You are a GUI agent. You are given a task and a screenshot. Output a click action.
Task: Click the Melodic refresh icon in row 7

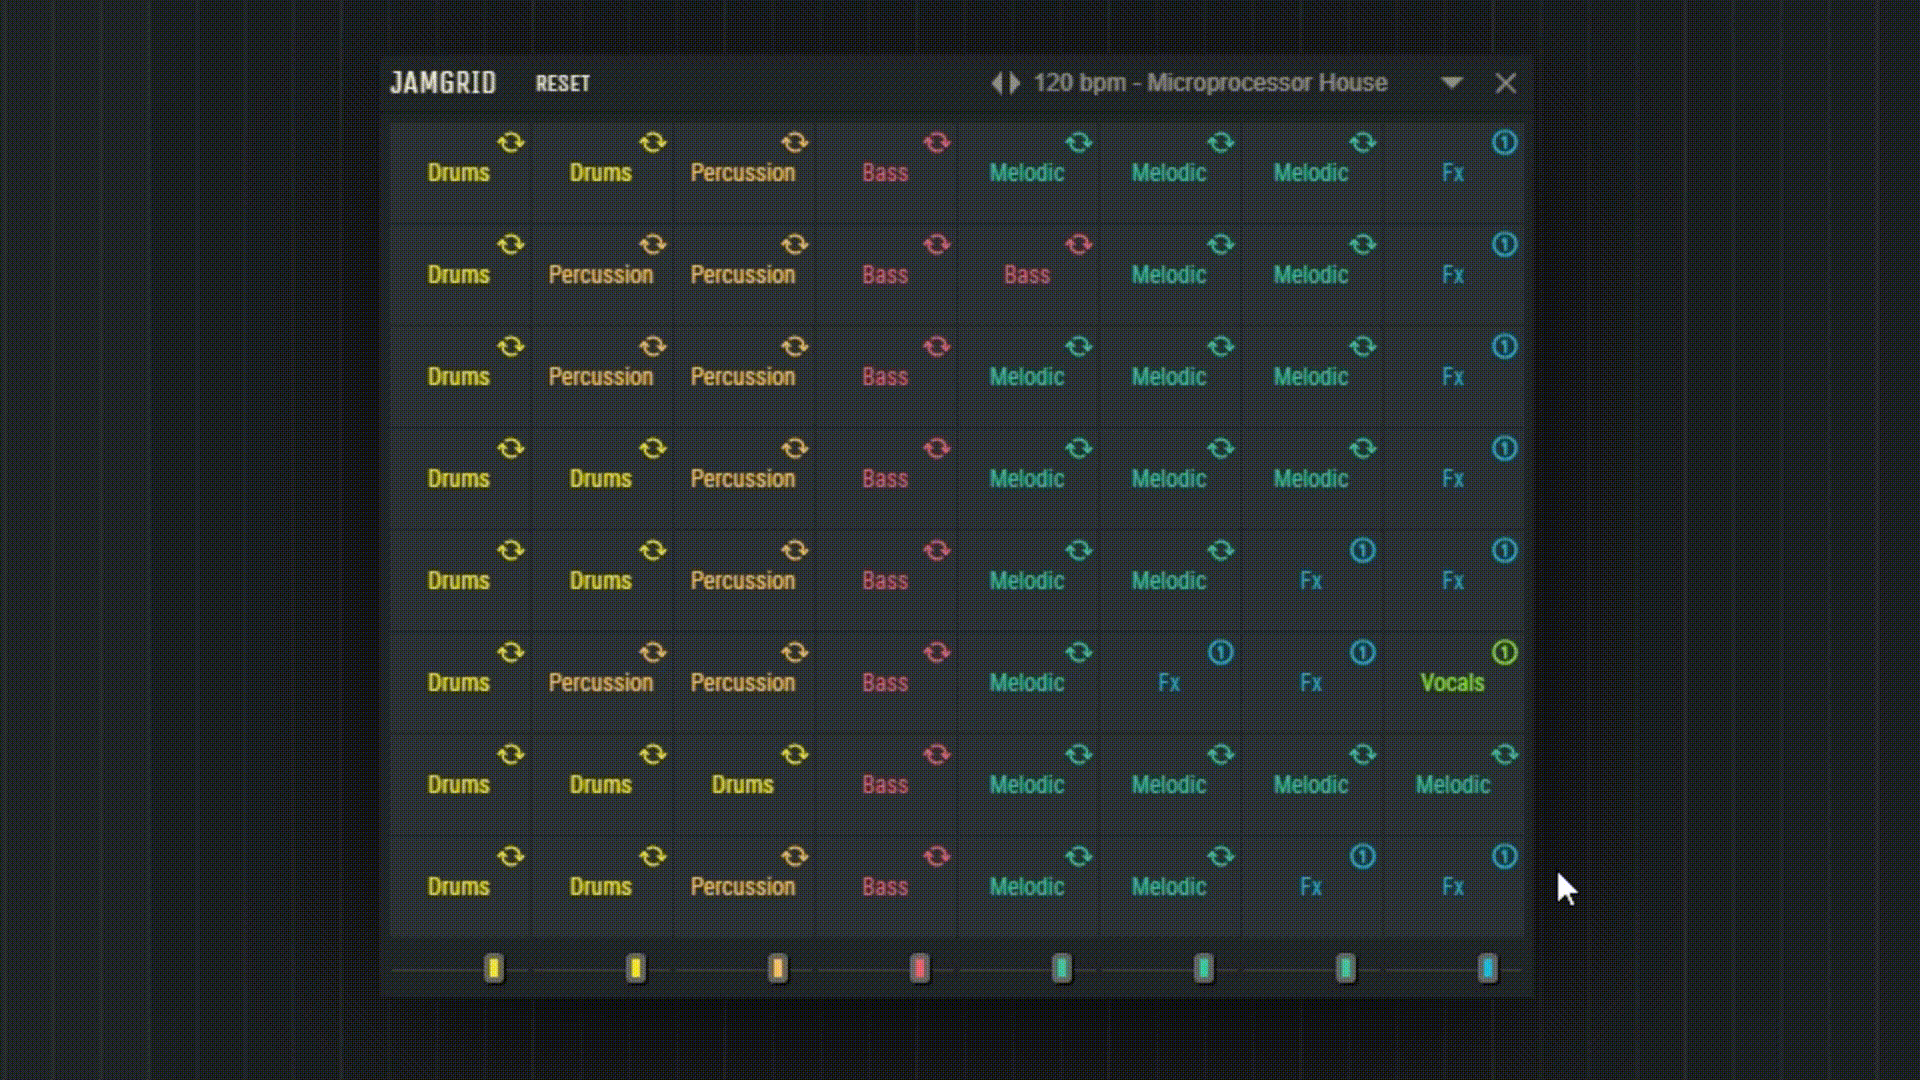(1077, 754)
